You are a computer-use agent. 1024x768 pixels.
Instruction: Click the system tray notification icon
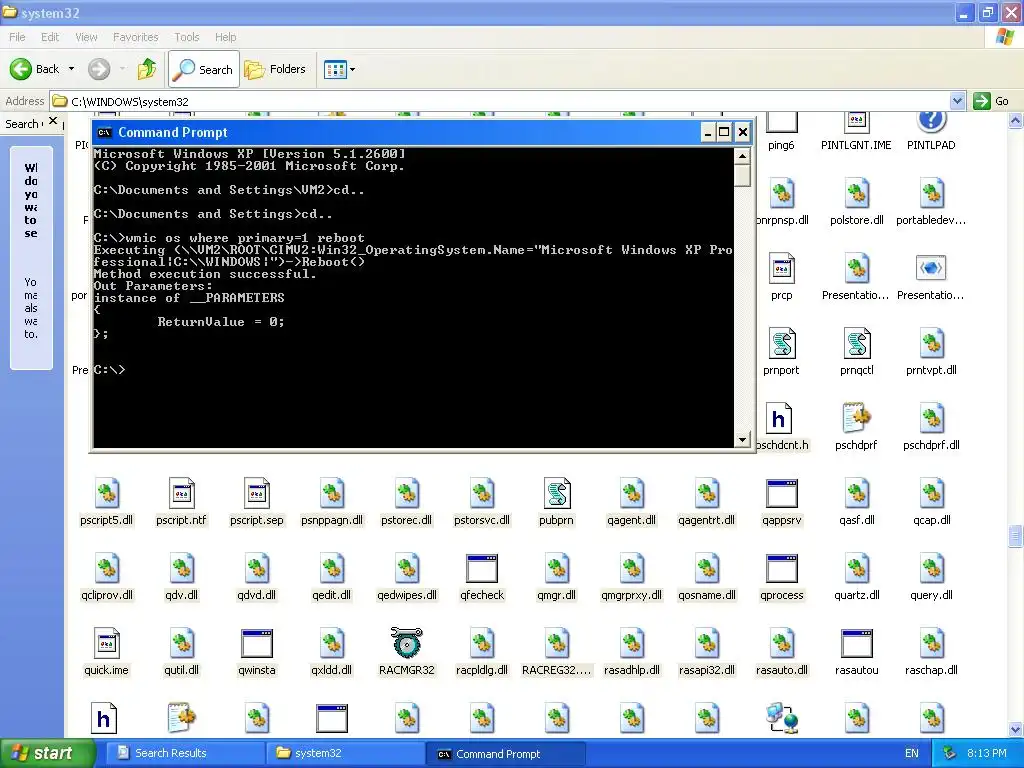[x=949, y=754]
